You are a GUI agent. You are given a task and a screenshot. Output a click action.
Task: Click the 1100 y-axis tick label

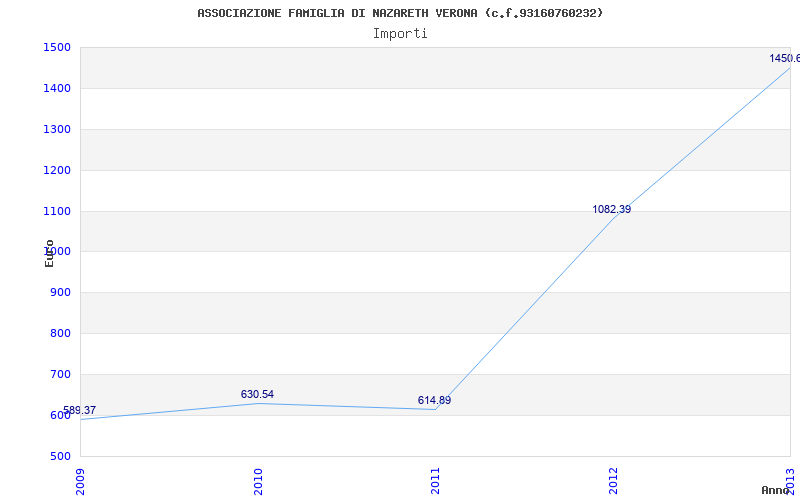(57, 211)
